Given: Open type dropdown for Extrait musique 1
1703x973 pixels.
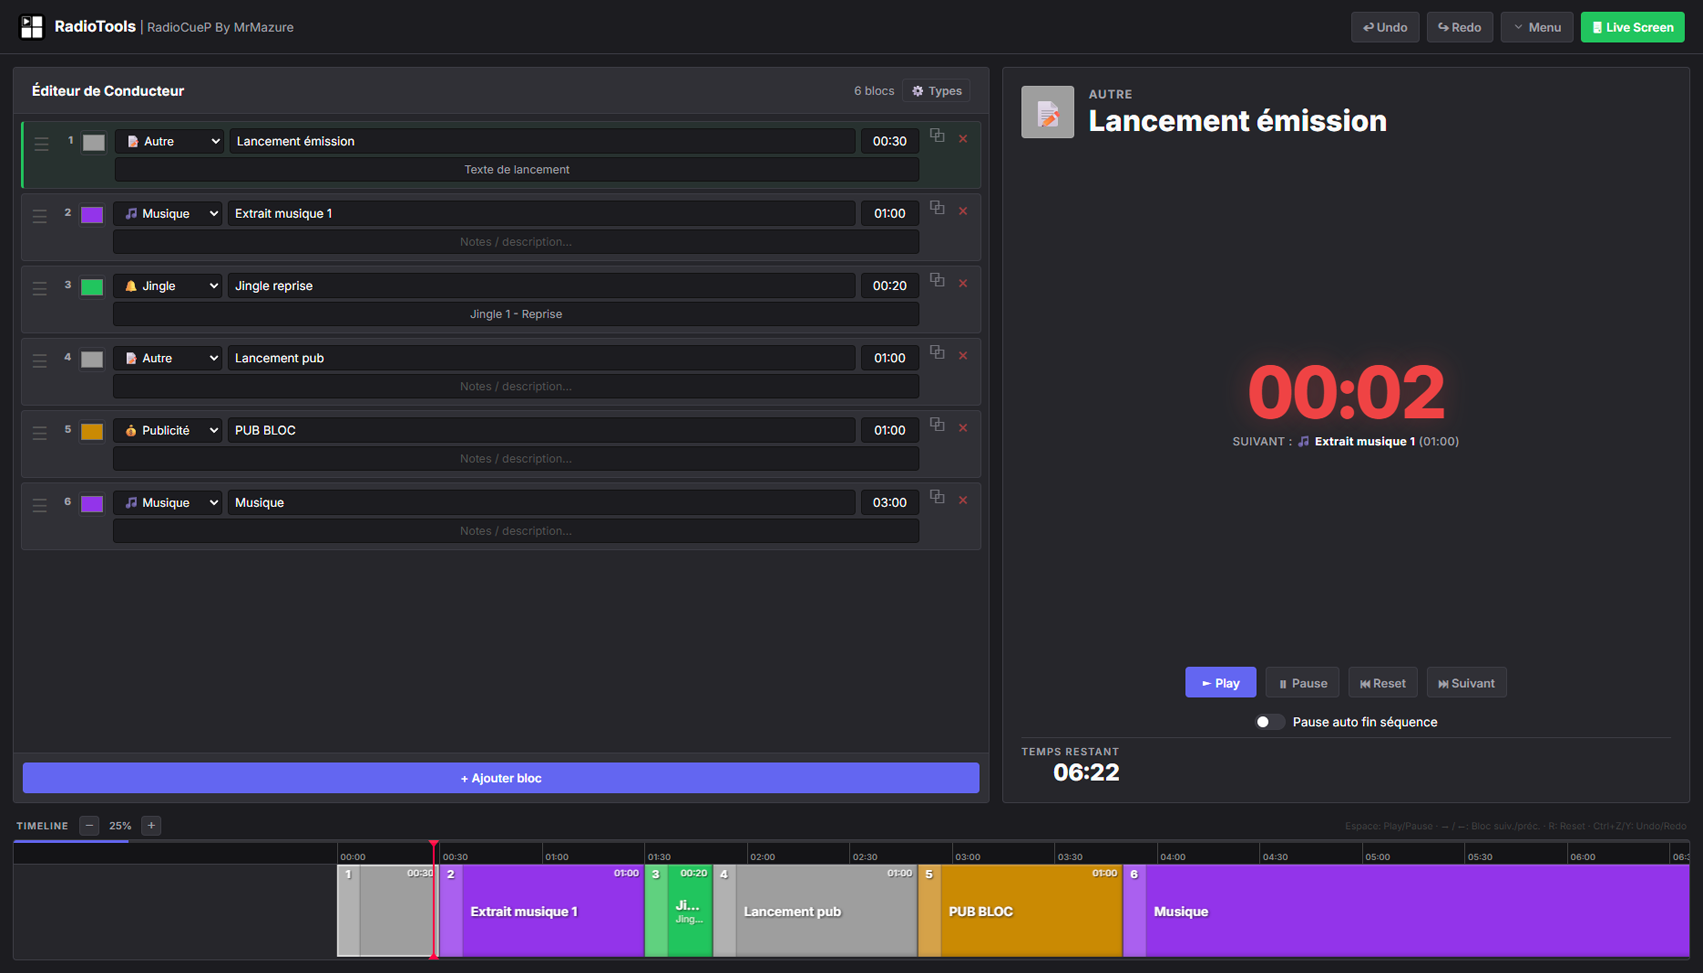Looking at the screenshot, I should pos(168,213).
